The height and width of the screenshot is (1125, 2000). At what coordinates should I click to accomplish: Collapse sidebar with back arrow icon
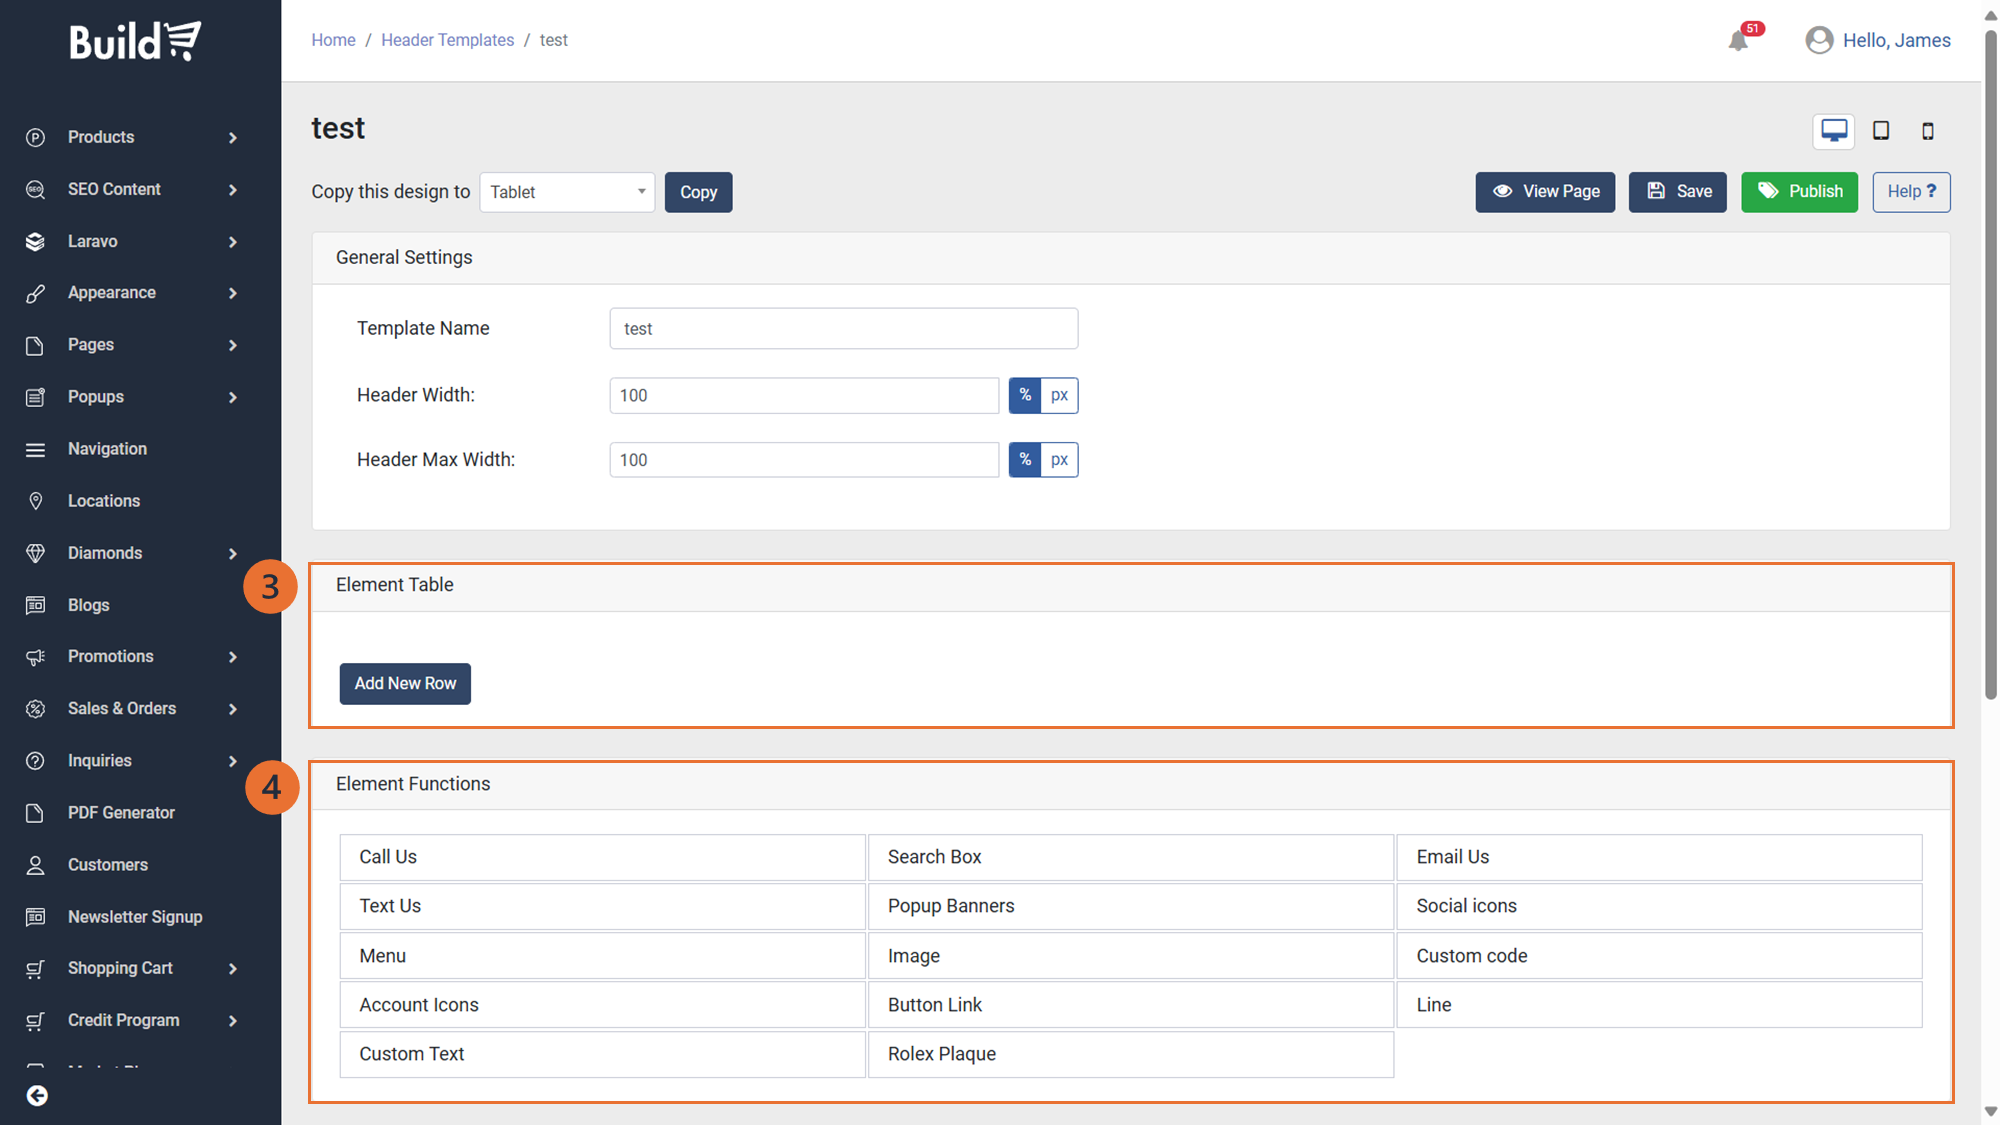(37, 1096)
